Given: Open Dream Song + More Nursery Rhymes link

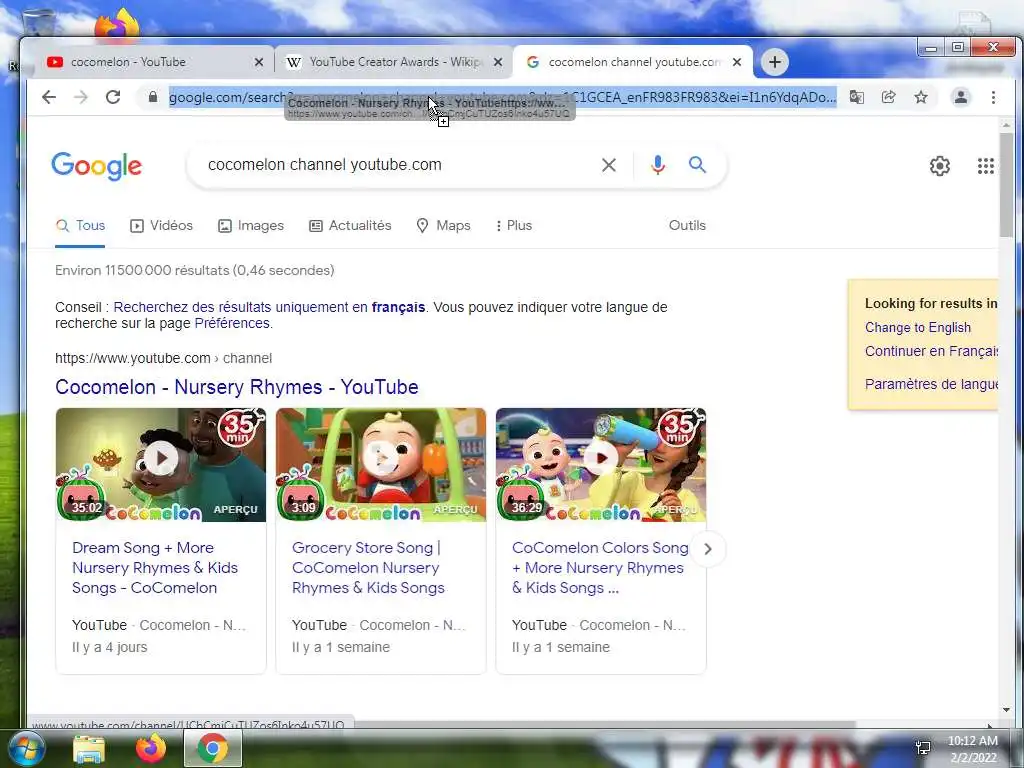Looking at the screenshot, I should pos(155,568).
